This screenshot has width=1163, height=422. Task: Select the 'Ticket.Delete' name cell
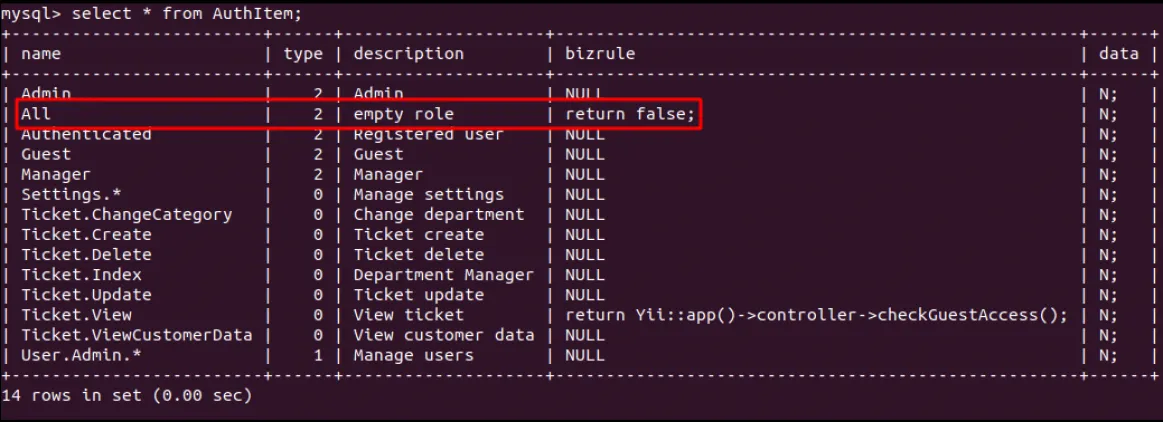[x=86, y=254]
